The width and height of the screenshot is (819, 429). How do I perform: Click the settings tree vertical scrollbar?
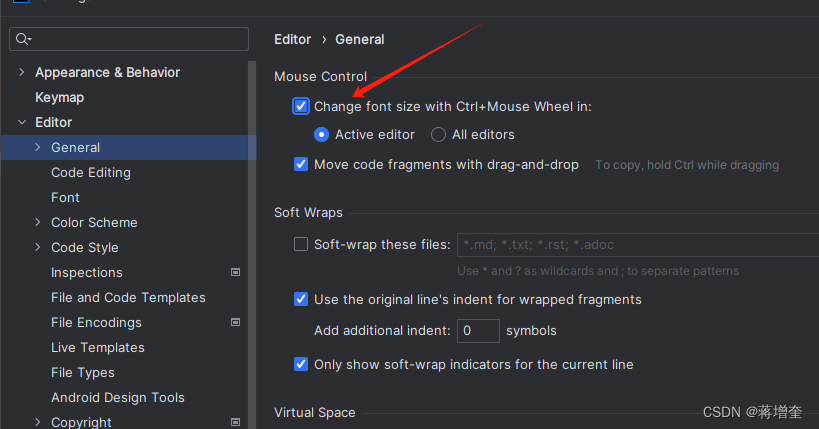(x=252, y=245)
